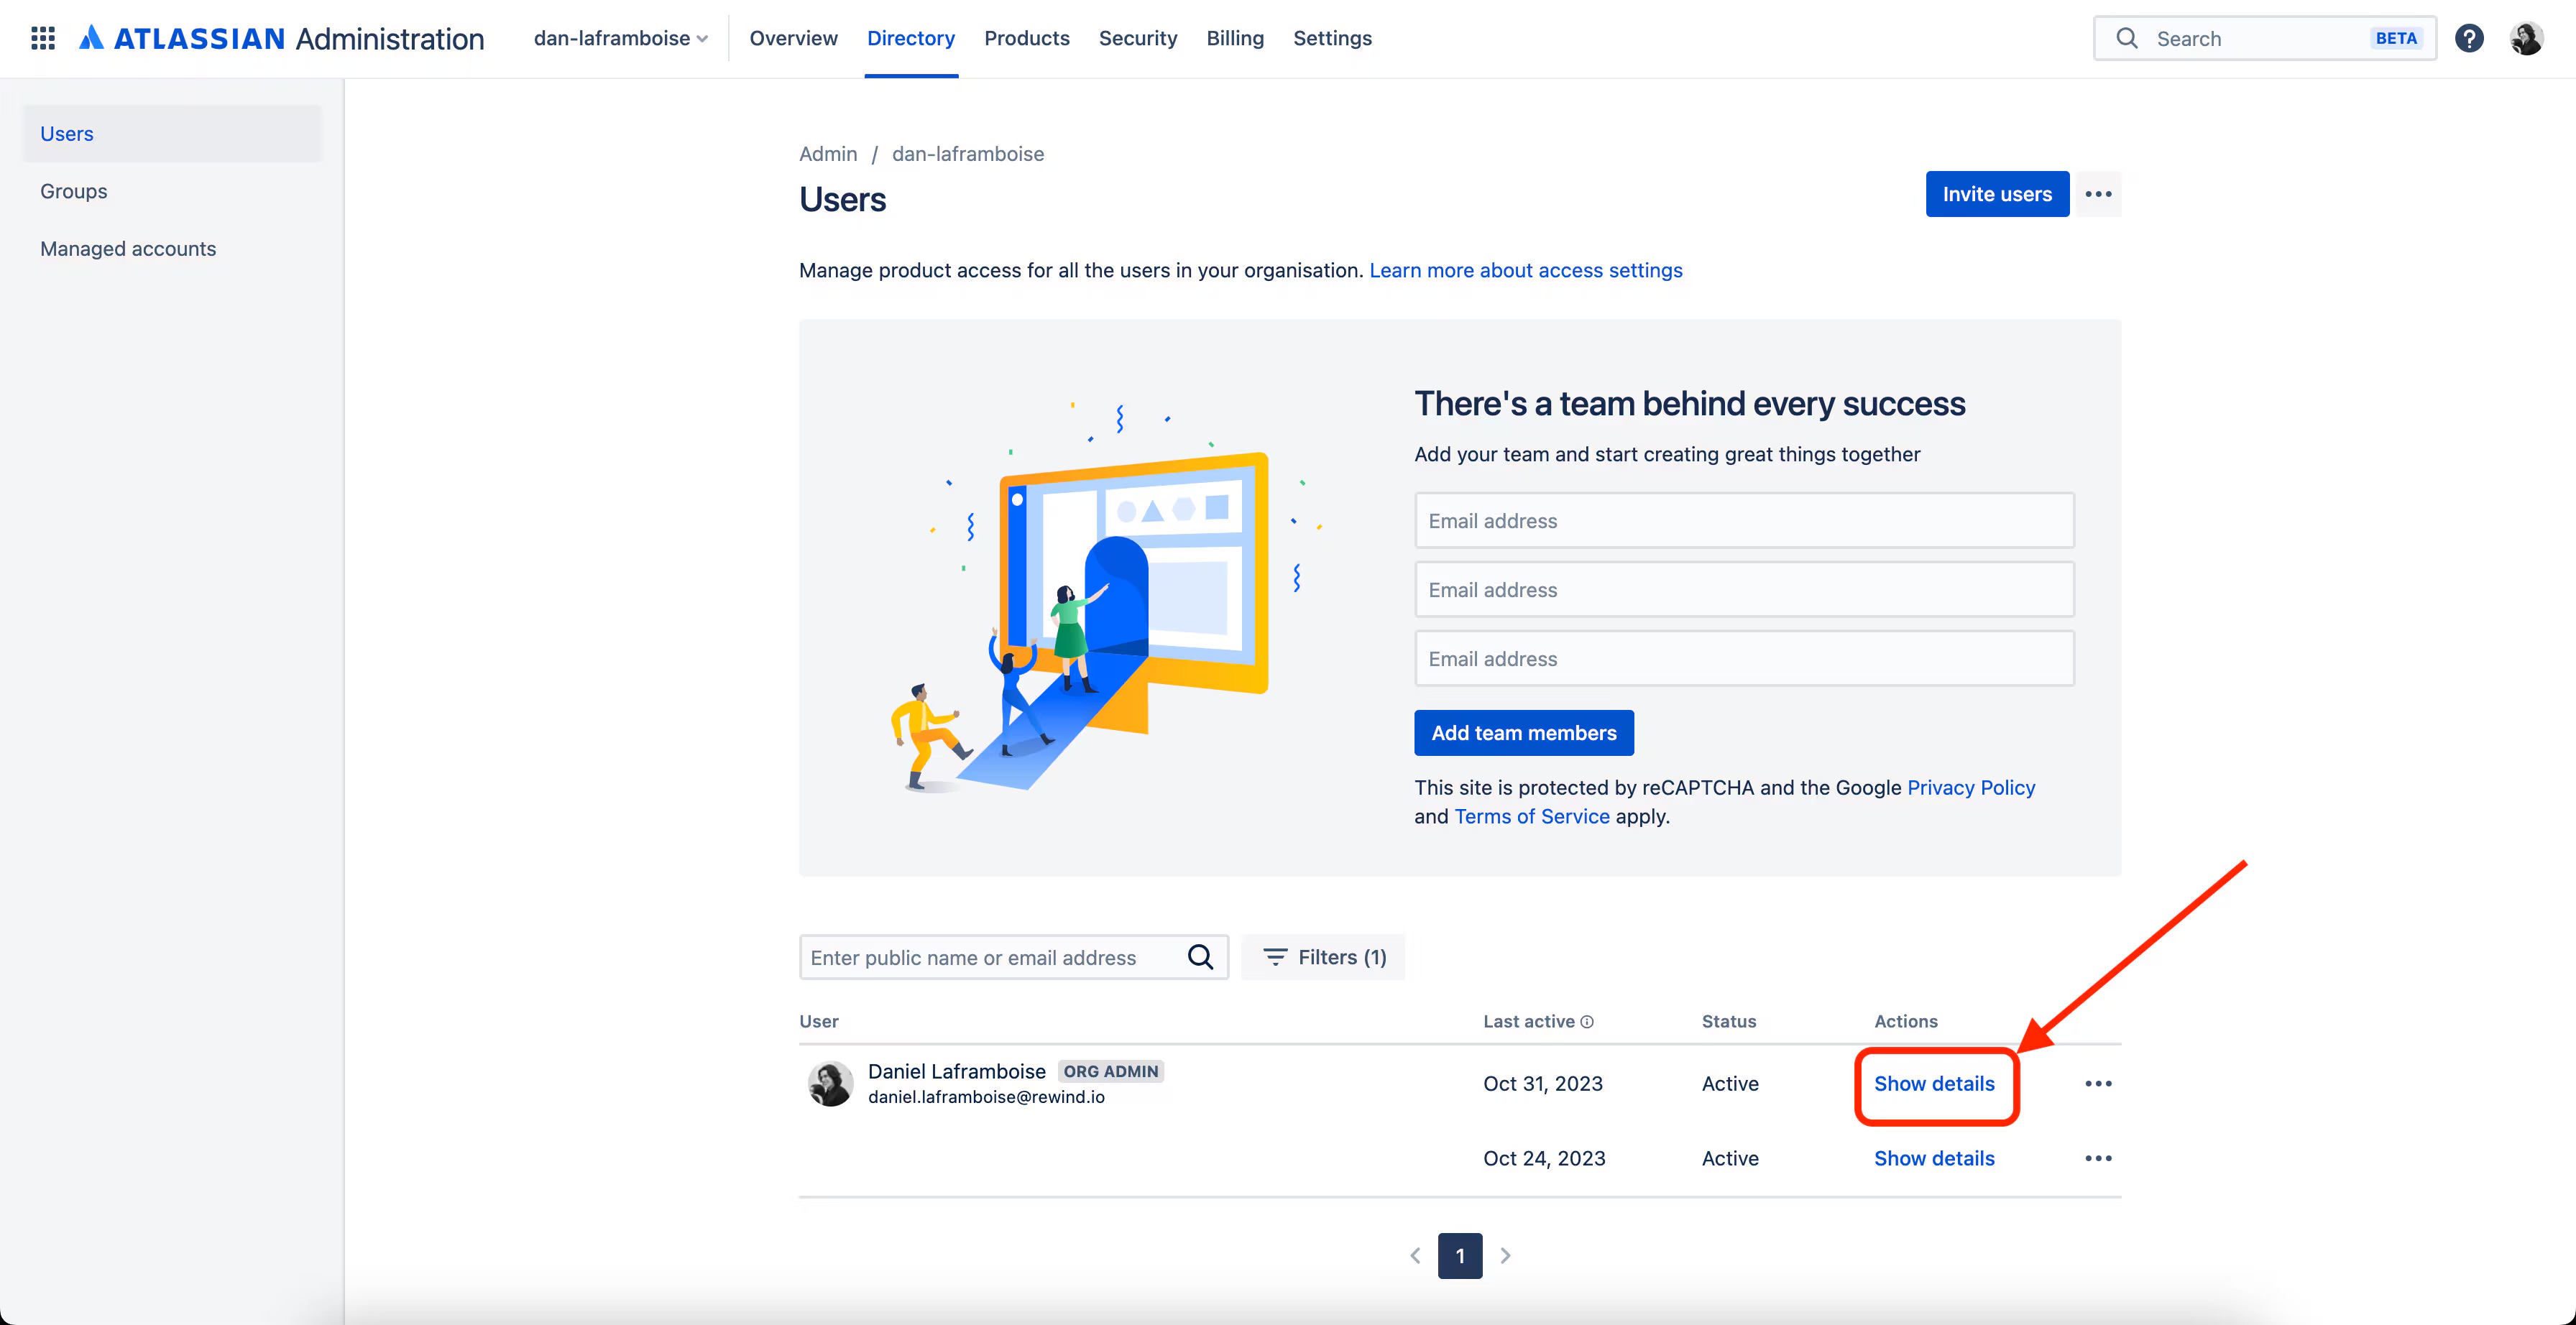This screenshot has width=2576, height=1325.
Task: Show details for the Oct 24, 2023 user
Action: (1934, 1158)
